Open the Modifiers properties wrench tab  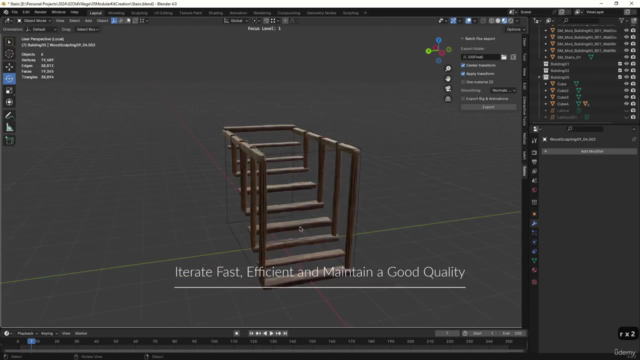tap(534, 224)
